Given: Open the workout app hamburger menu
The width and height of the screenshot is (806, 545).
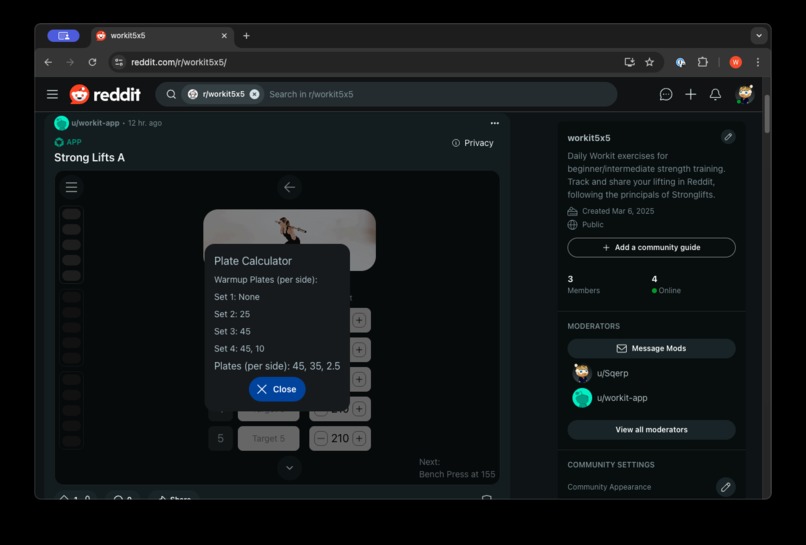Looking at the screenshot, I should coord(71,187).
